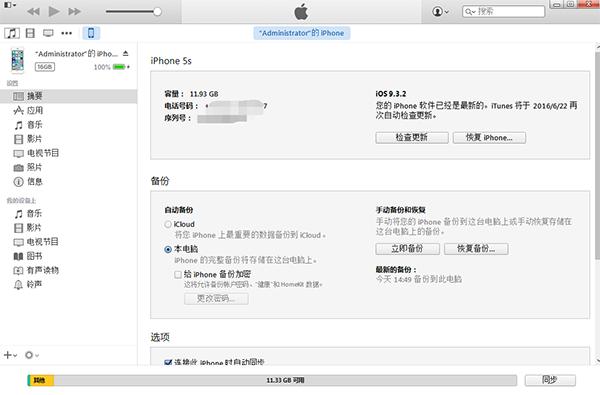Click the 同步 (Sync) button

point(550,380)
